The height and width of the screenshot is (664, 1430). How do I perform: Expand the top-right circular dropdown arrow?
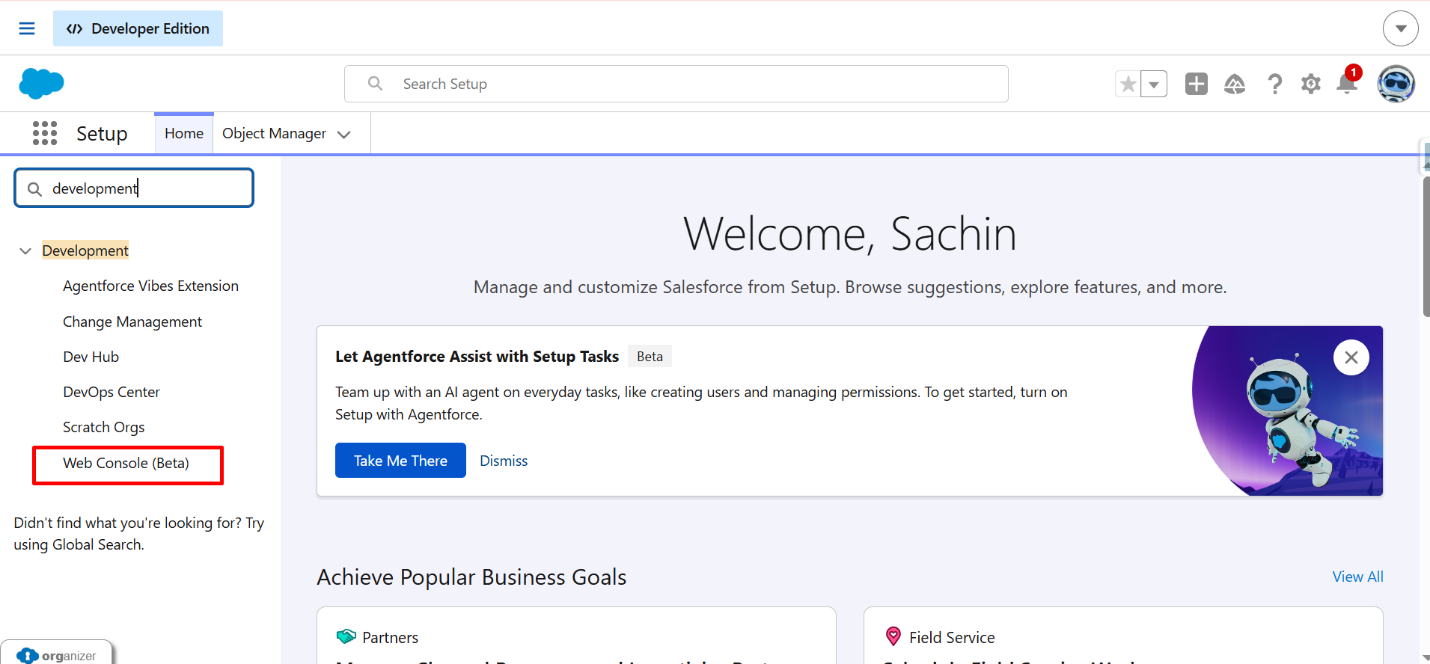pos(1401,28)
